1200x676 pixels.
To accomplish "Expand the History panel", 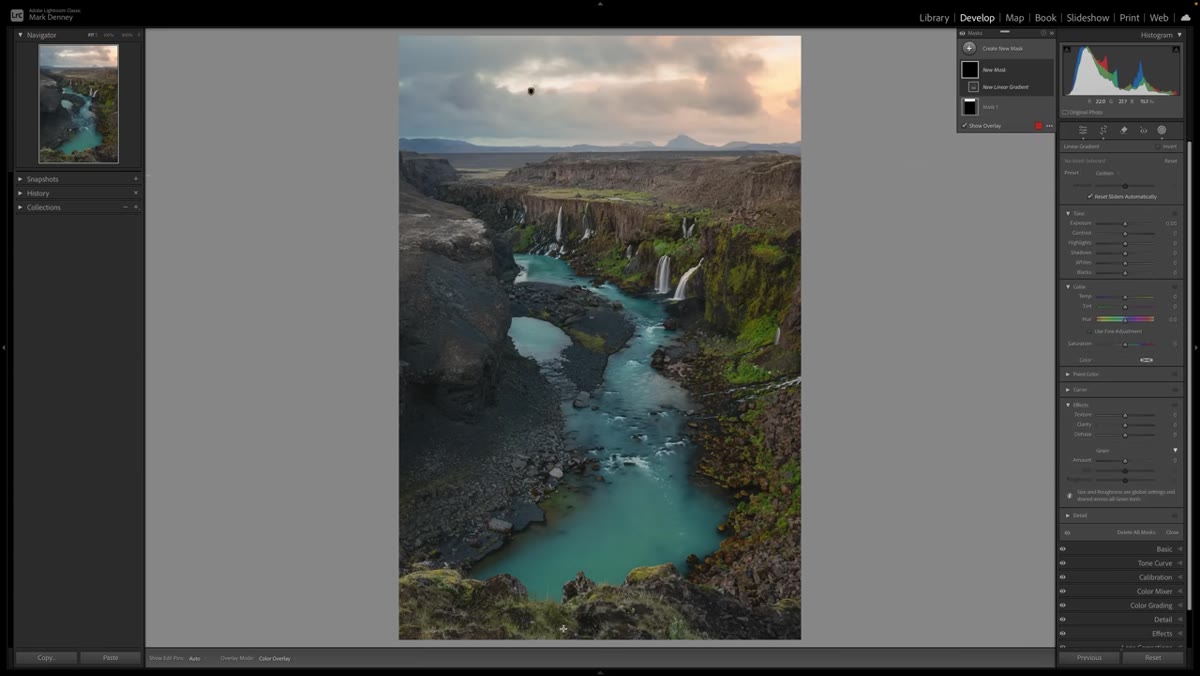I will (20, 193).
